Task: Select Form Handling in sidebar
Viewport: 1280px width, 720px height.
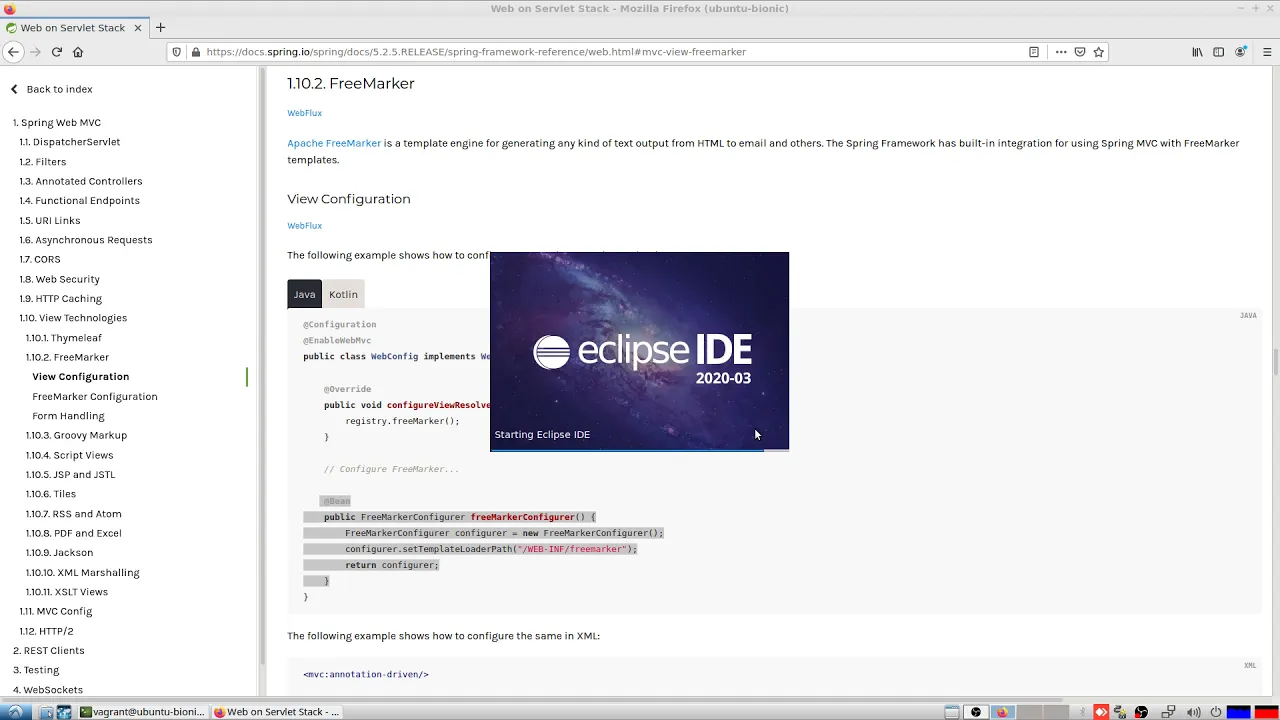Action: click(68, 416)
